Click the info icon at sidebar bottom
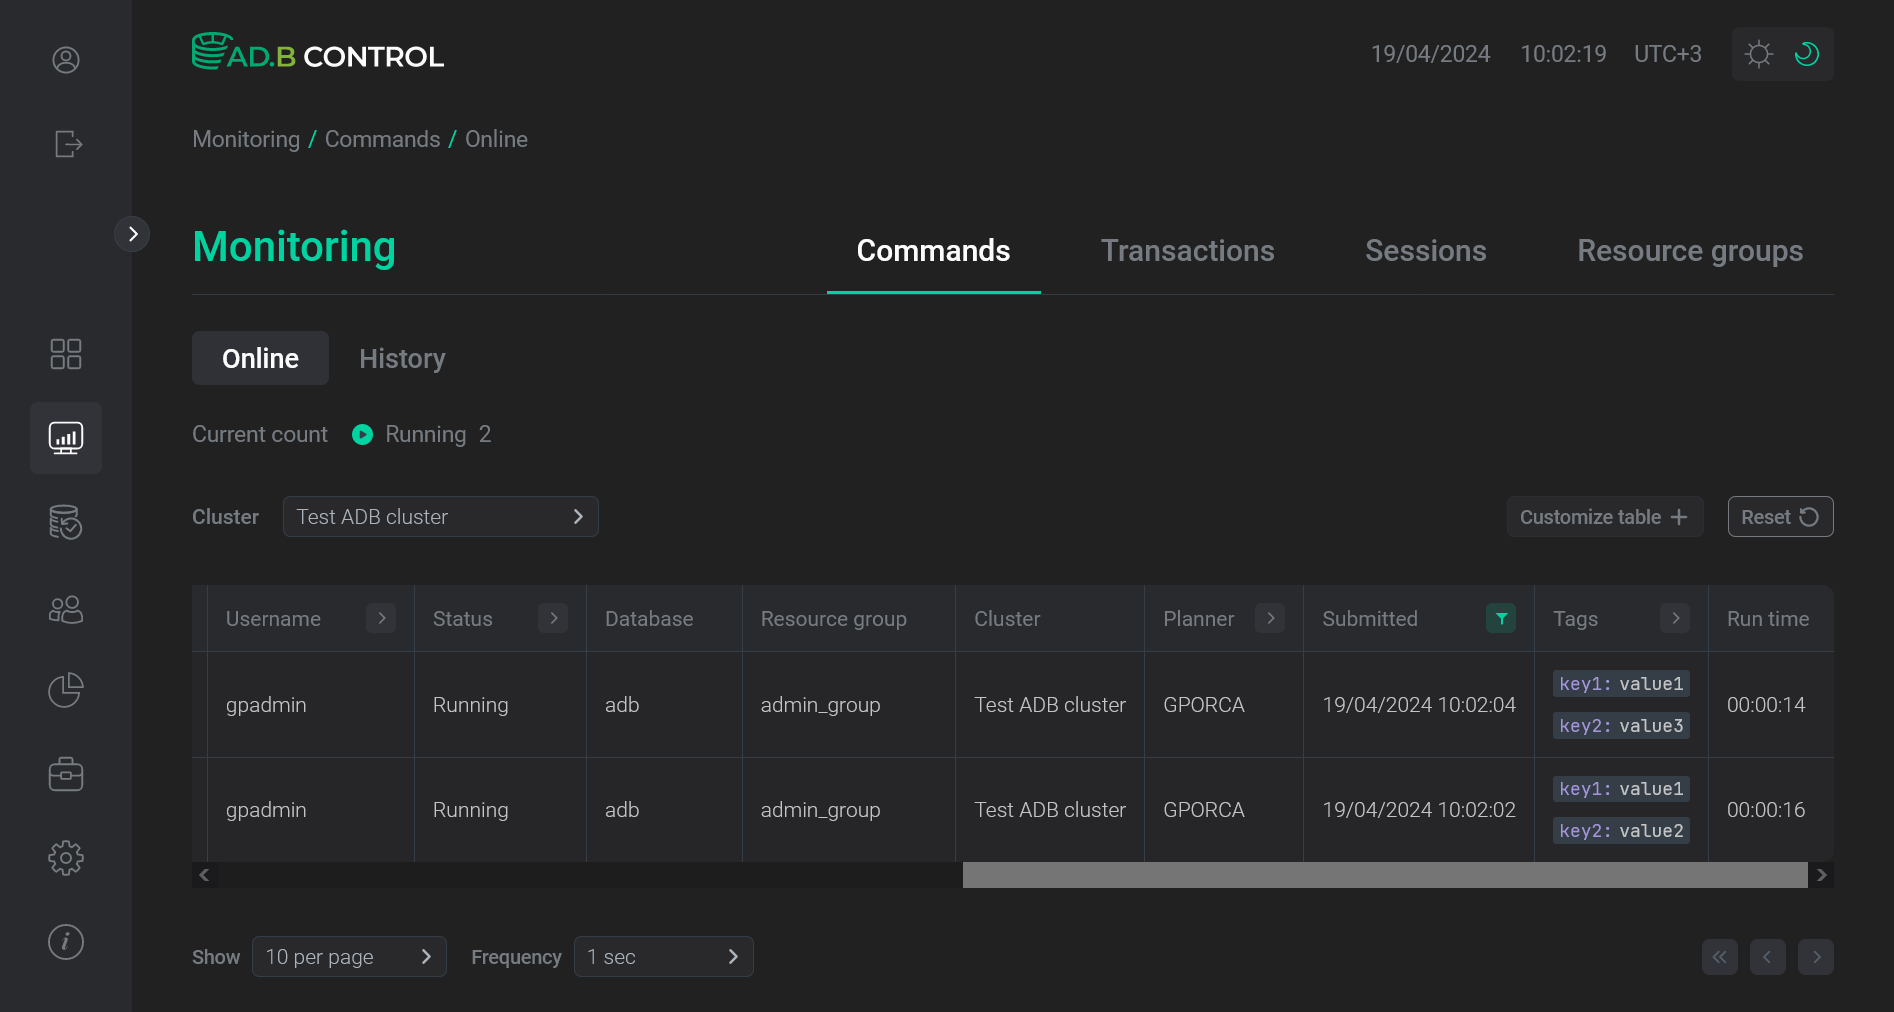Image resolution: width=1894 pixels, height=1012 pixels. pos(66,941)
